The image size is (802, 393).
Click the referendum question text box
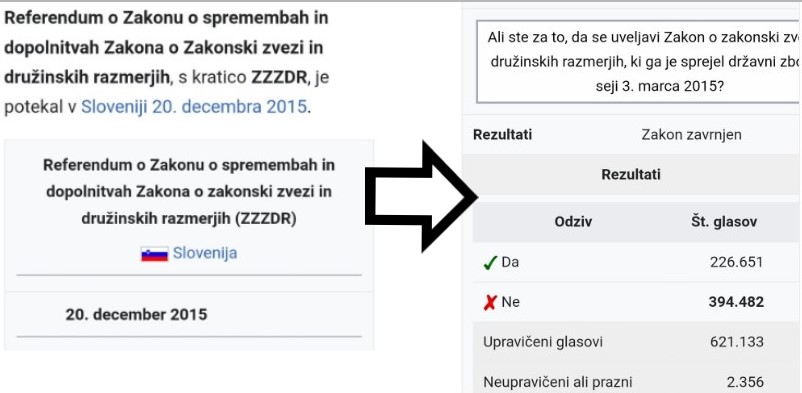coord(639,62)
